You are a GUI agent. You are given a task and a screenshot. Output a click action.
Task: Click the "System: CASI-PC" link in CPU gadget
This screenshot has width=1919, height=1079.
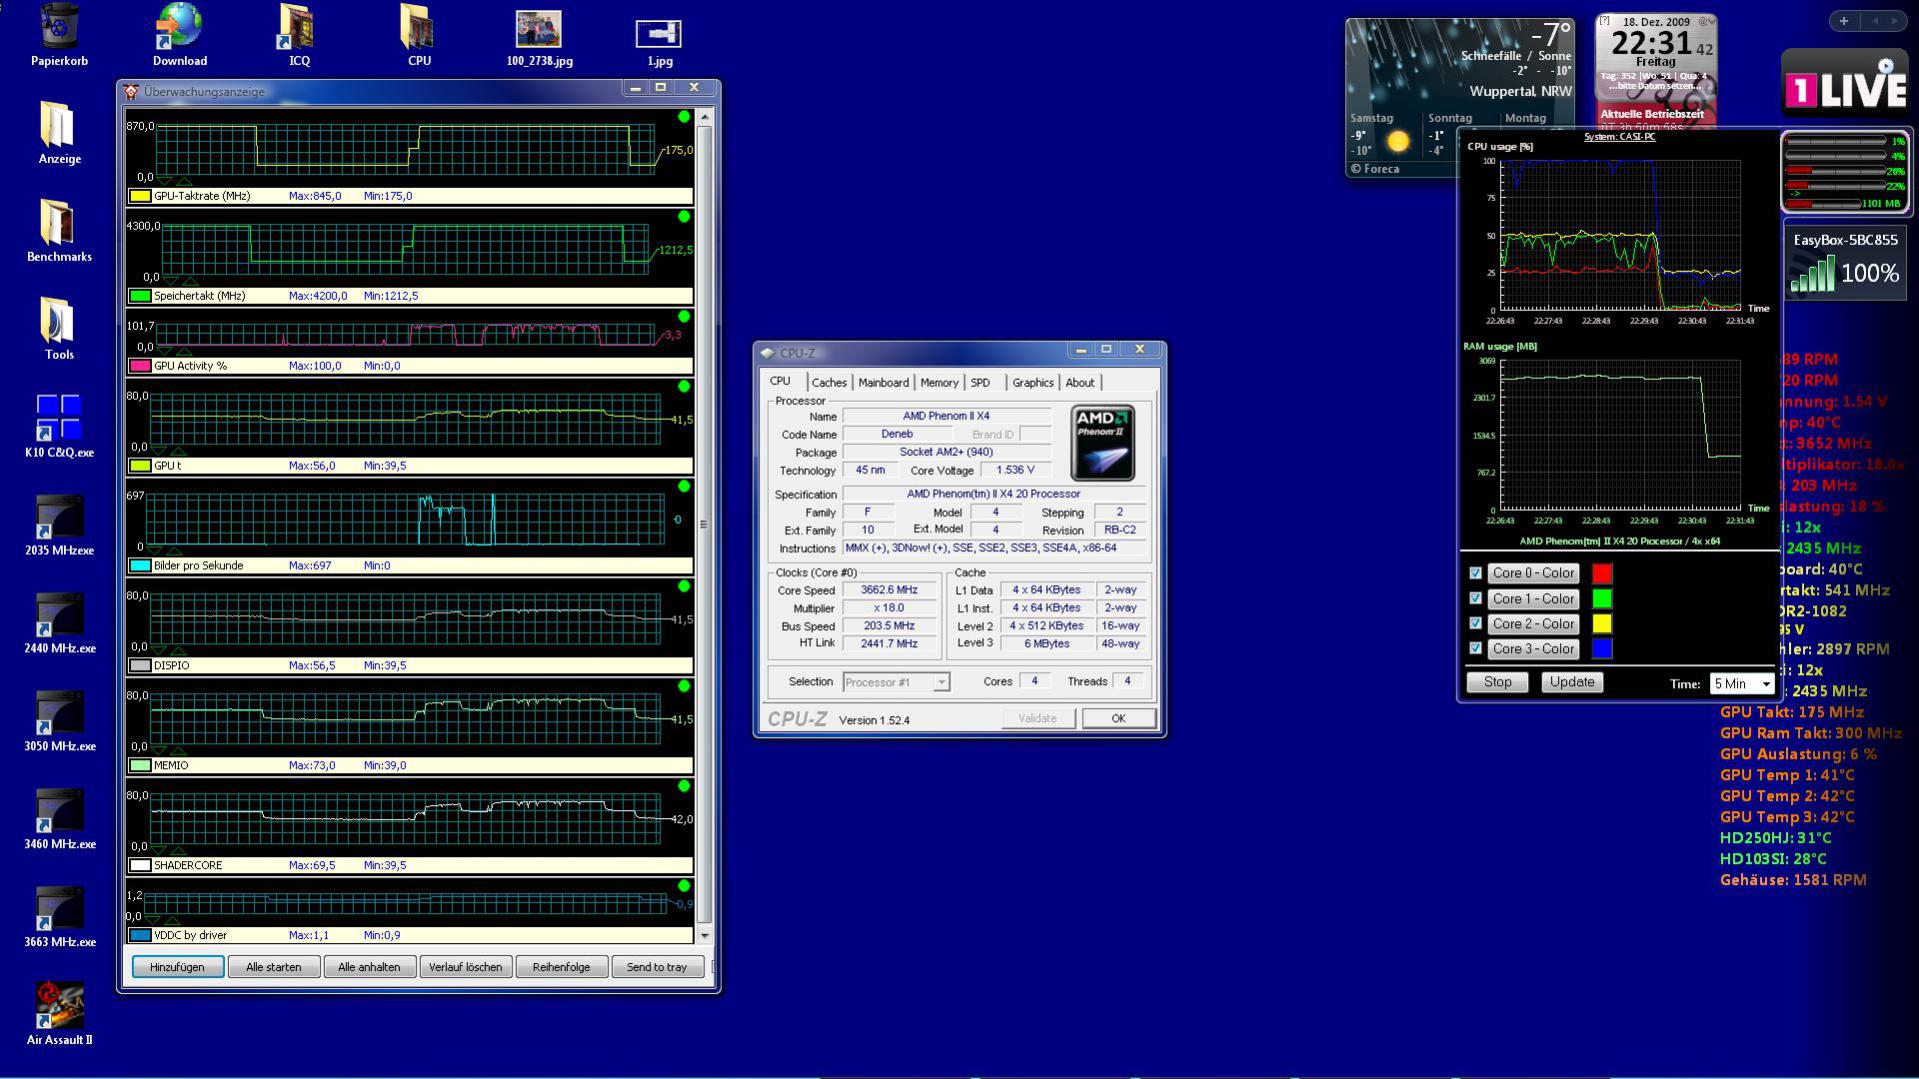pyautogui.click(x=1619, y=137)
